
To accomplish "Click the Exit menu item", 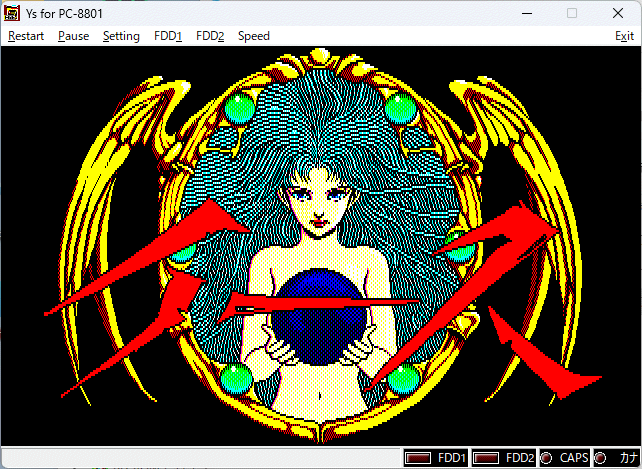I will (x=624, y=36).
